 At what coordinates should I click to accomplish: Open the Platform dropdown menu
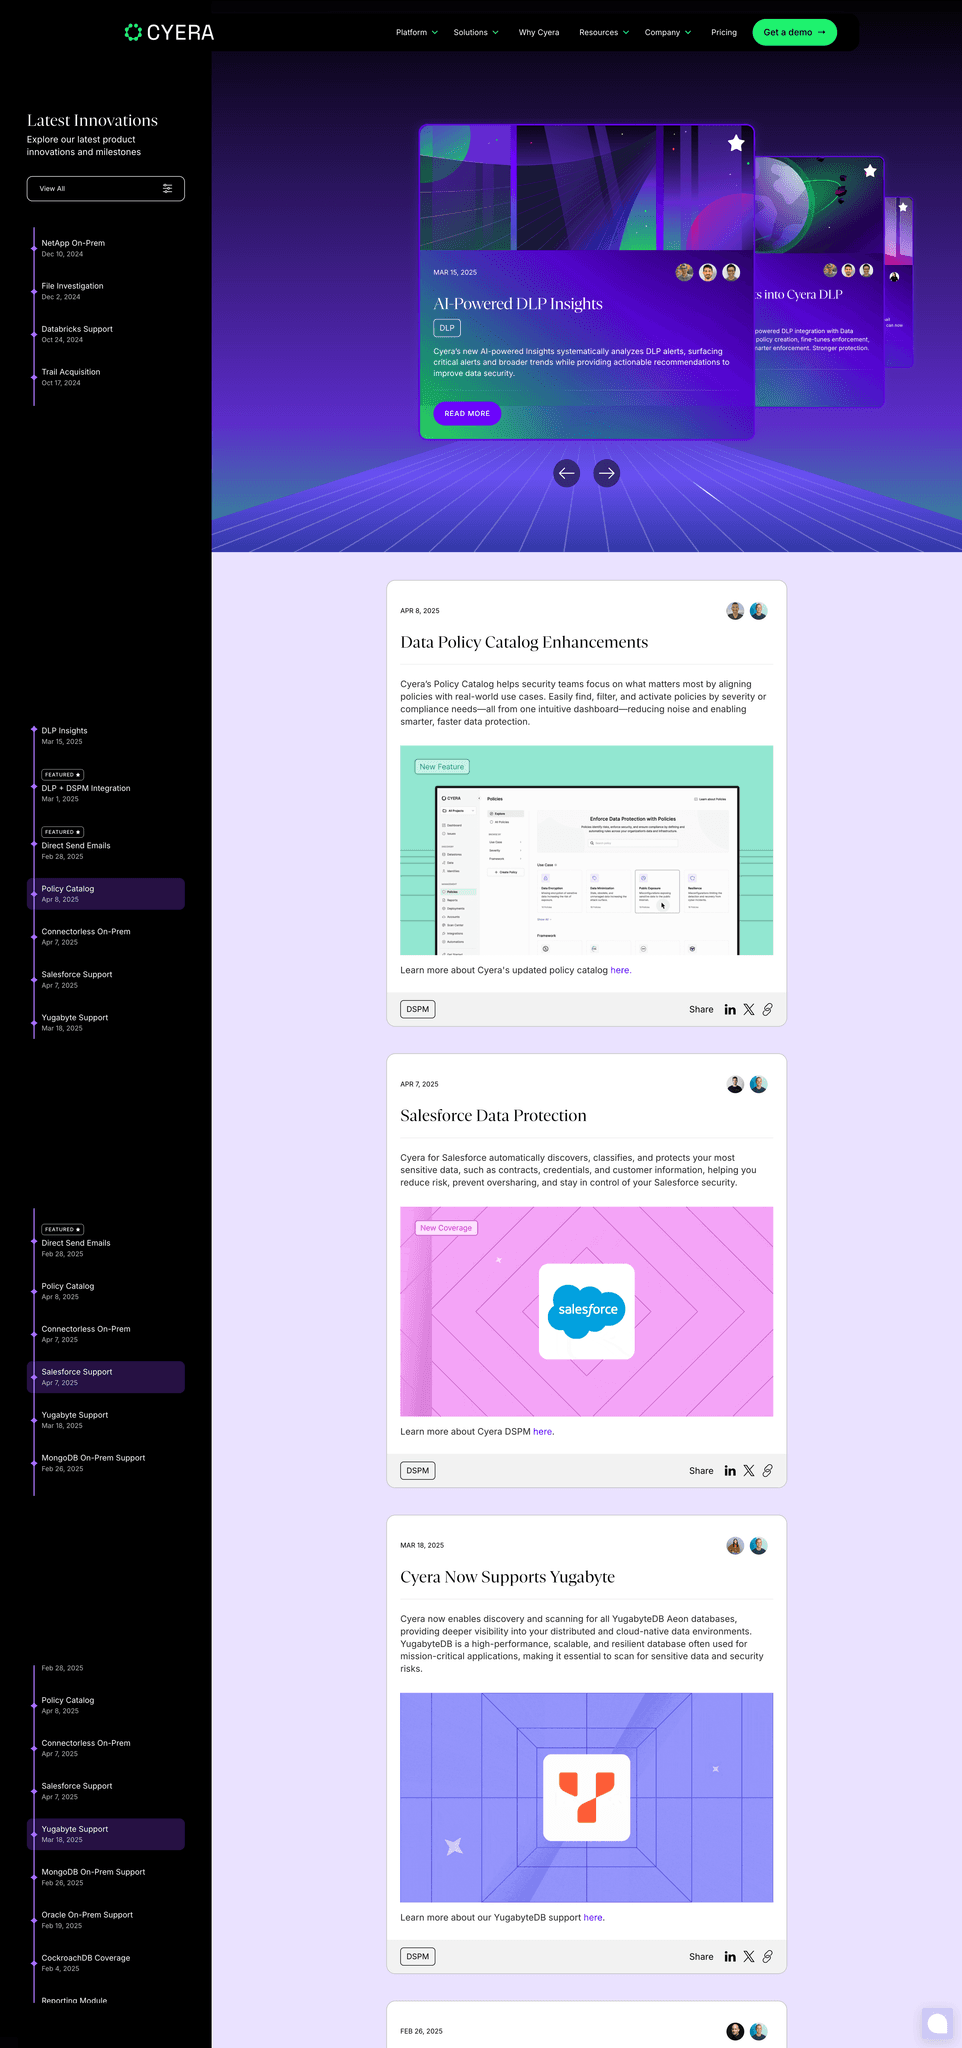[416, 32]
